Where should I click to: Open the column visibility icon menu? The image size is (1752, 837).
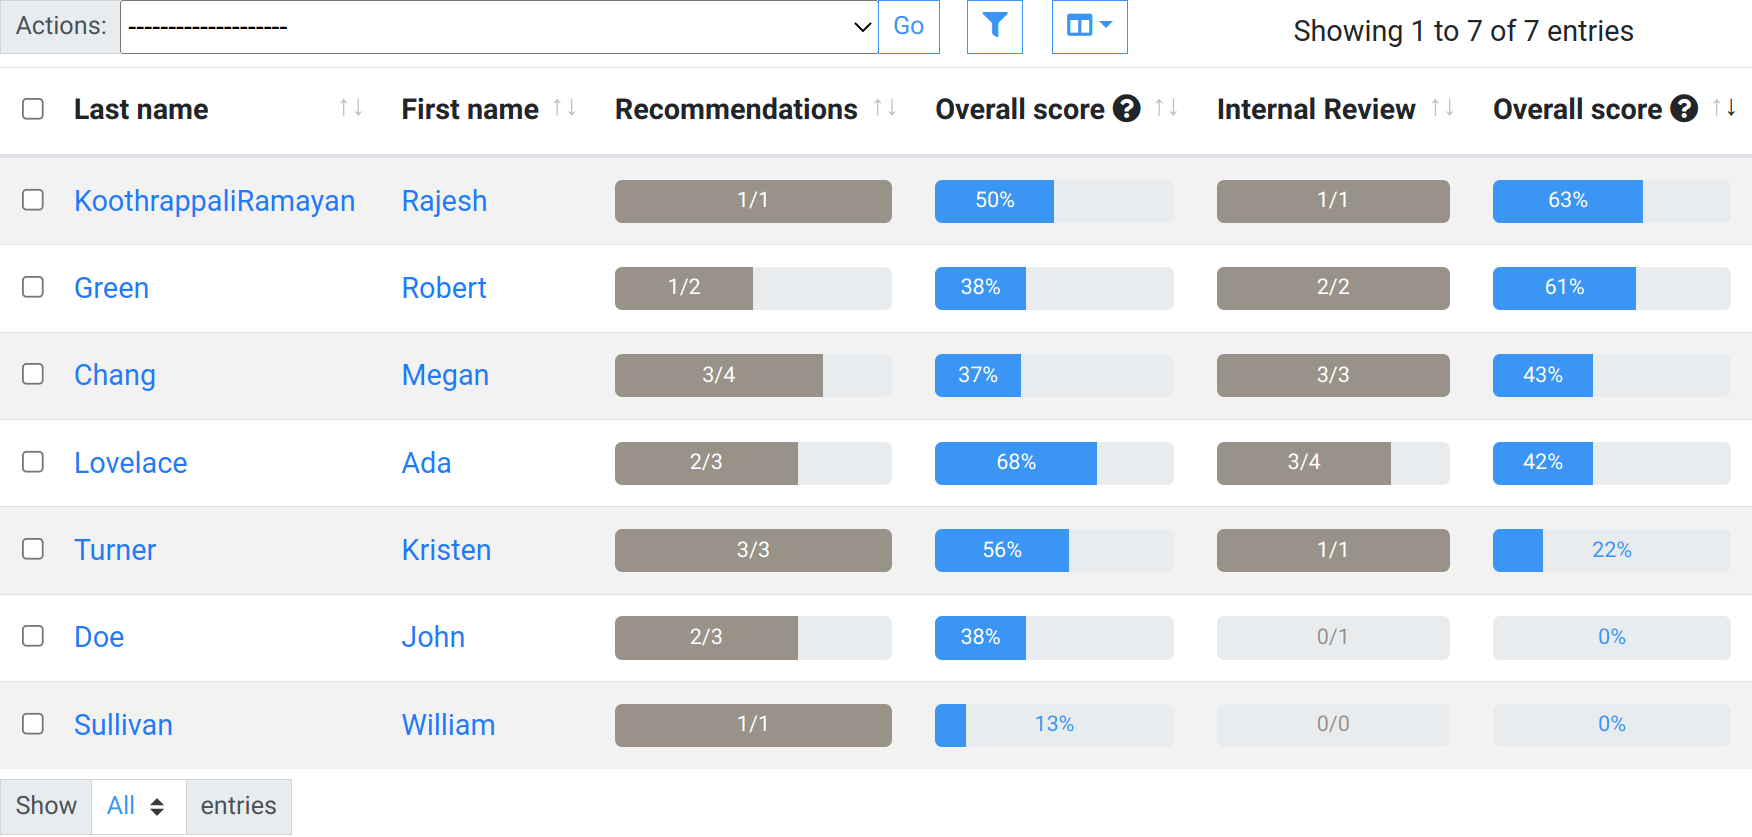click(1089, 26)
